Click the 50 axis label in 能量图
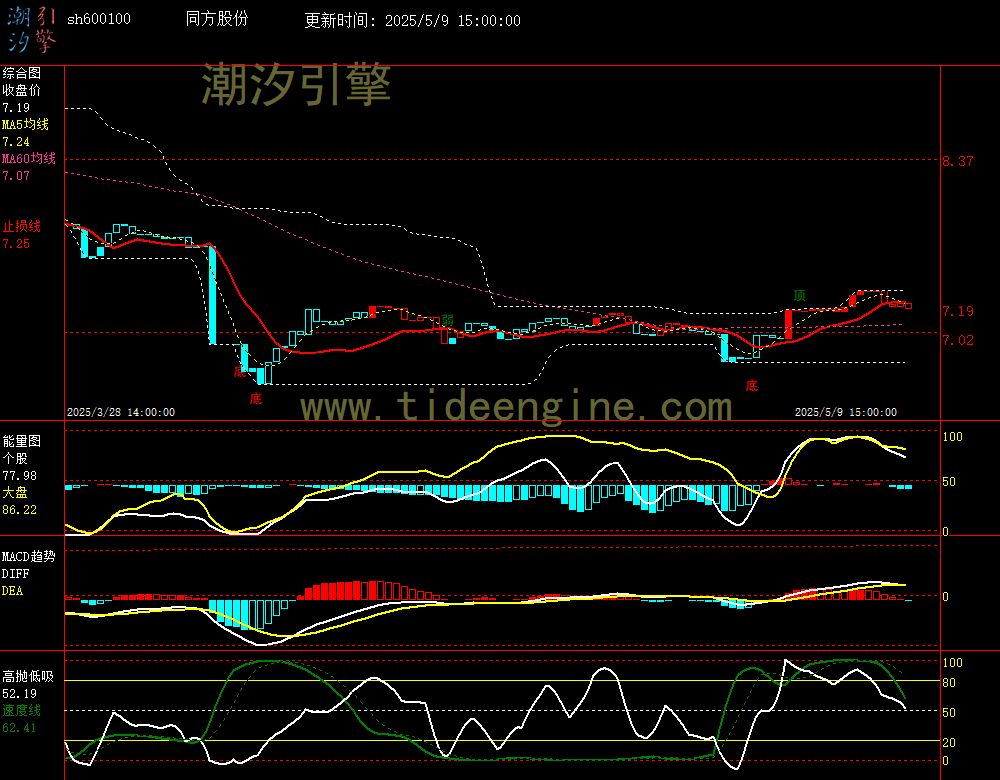Image resolution: width=1000 pixels, height=780 pixels. tap(949, 482)
